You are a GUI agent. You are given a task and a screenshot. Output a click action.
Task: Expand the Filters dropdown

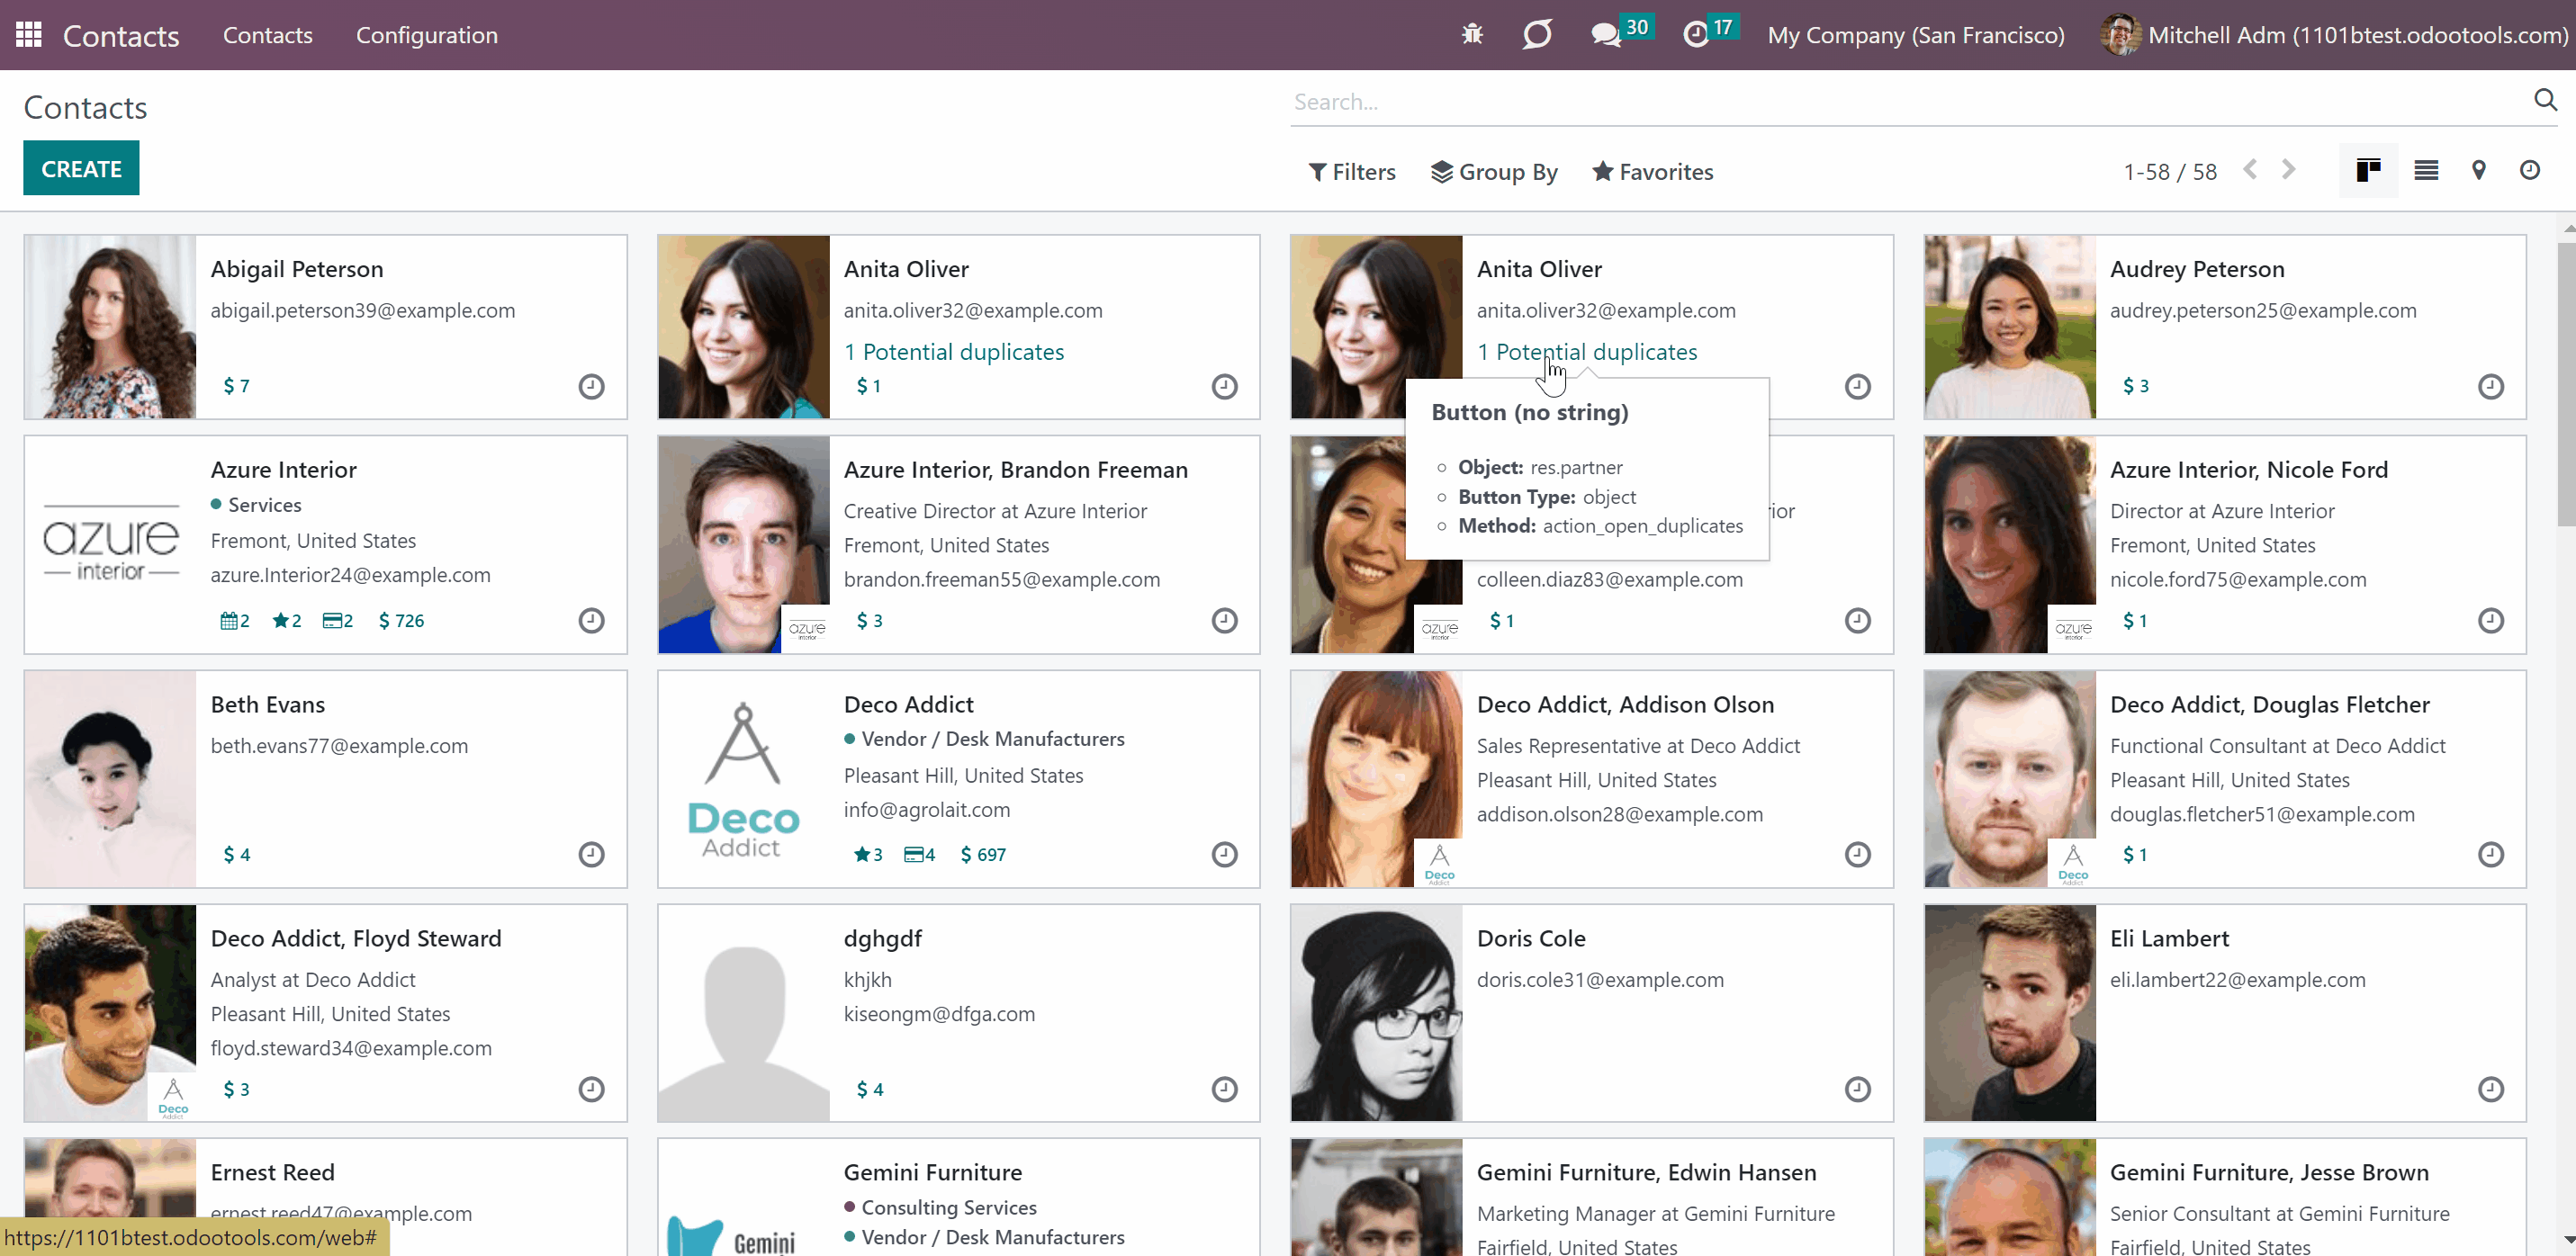(1352, 172)
